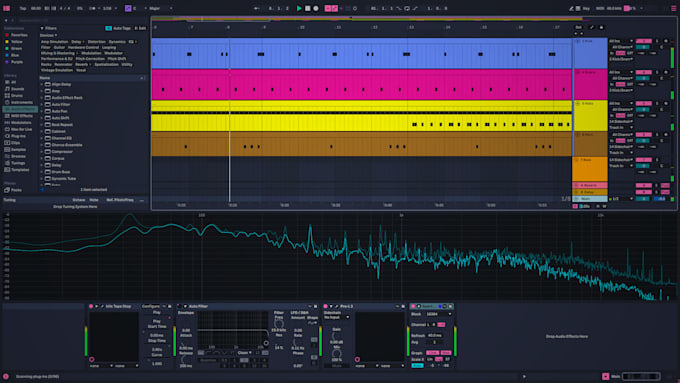Open the MIDI Effects library category

[x=19, y=116]
